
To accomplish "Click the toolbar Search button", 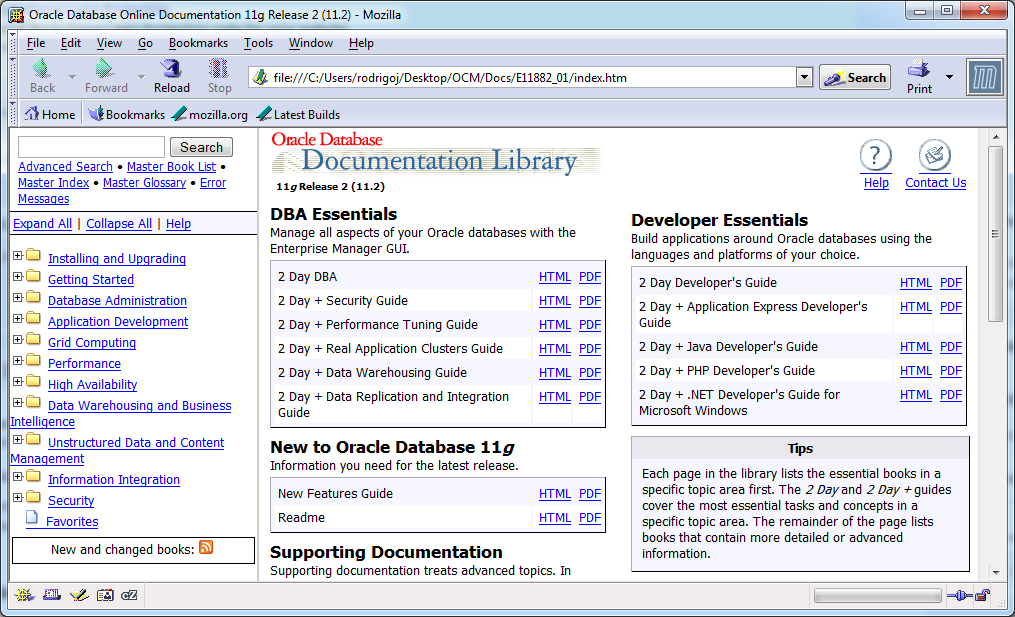I will point(854,78).
